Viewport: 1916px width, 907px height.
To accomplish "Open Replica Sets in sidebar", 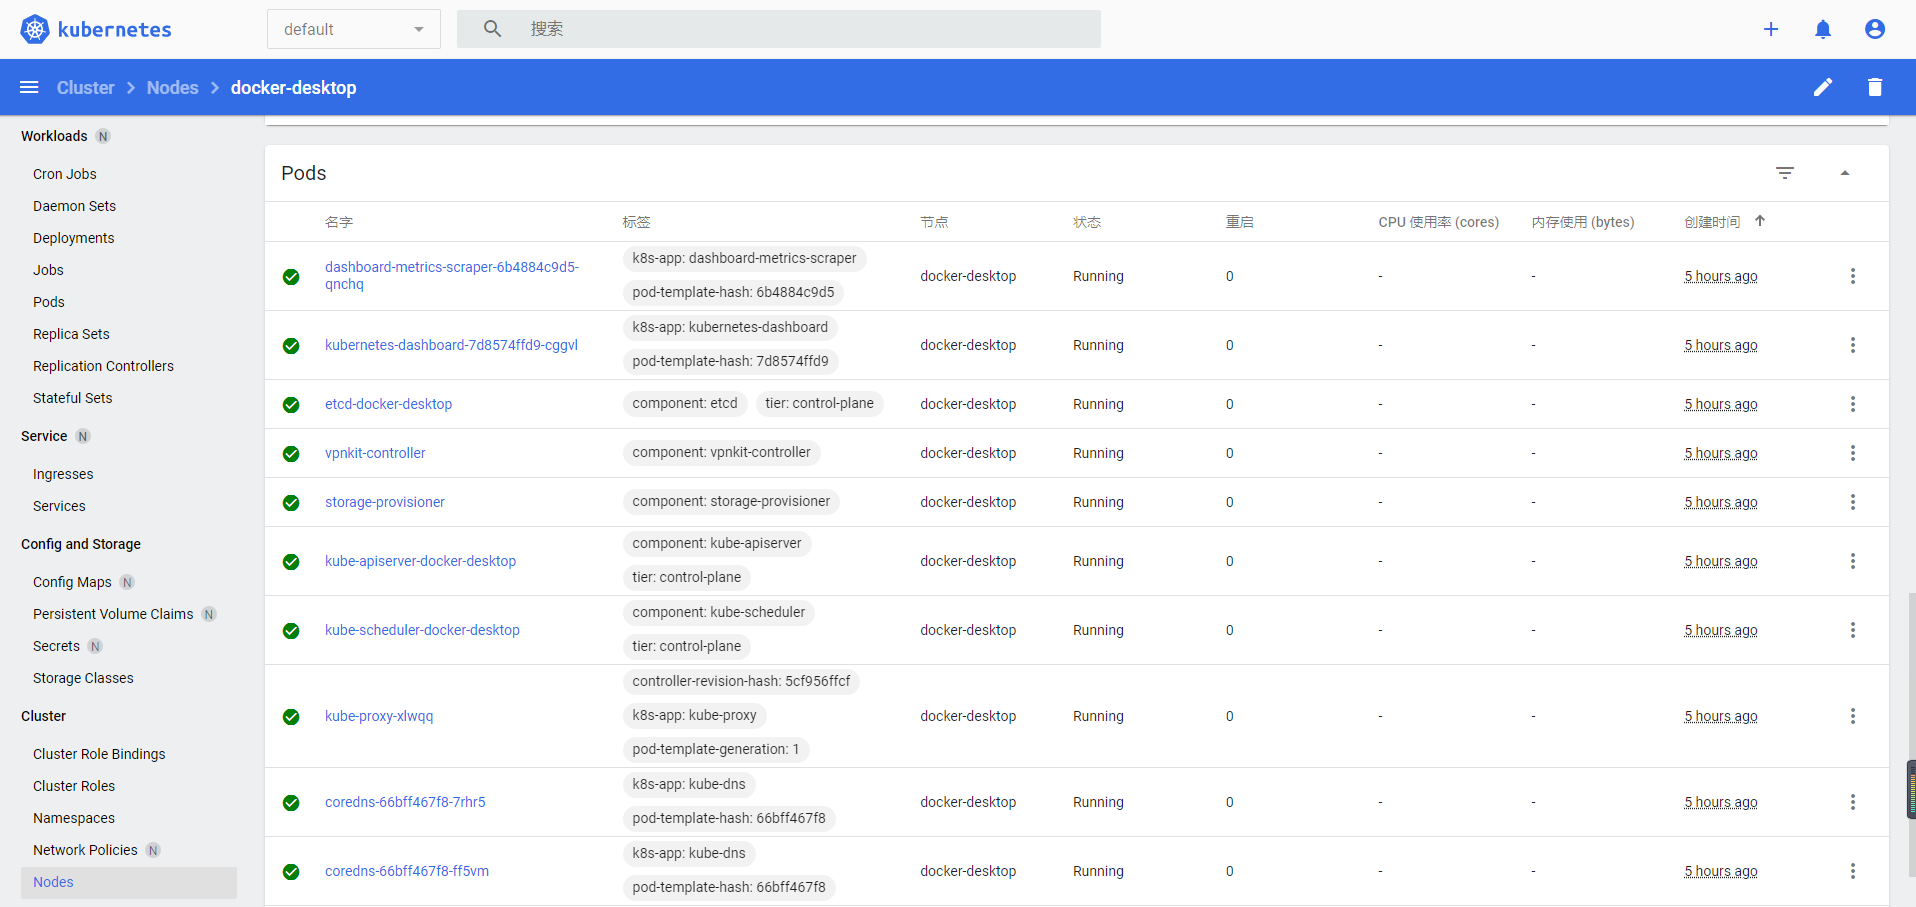I will (x=71, y=334).
